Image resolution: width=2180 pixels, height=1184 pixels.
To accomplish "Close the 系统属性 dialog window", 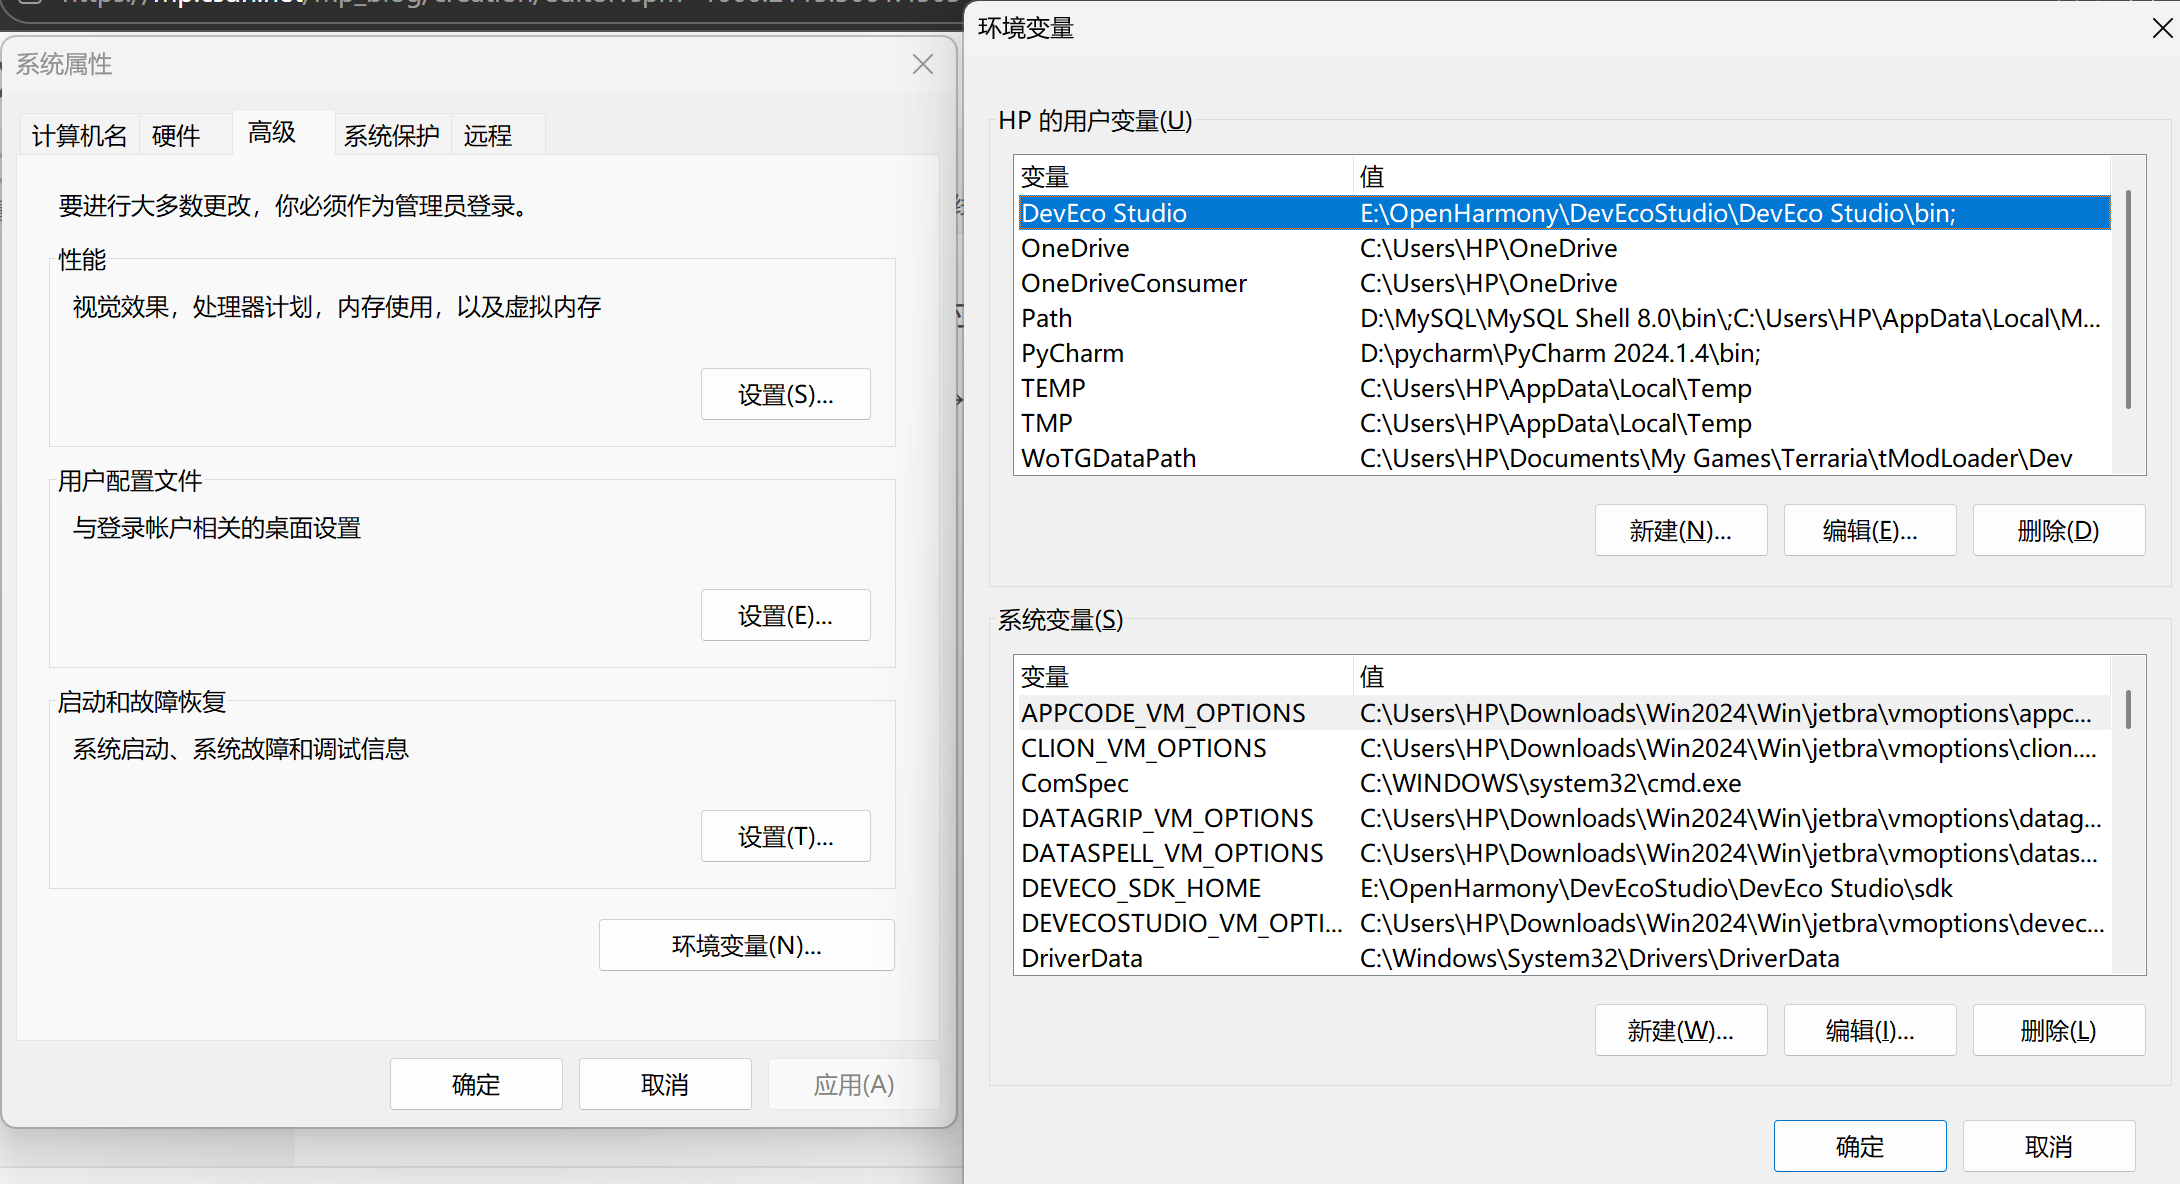I will click(922, 65).
